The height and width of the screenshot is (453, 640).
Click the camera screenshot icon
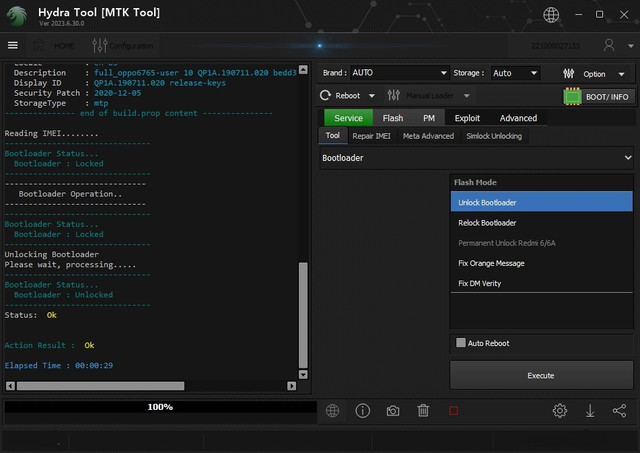[393, 411]
